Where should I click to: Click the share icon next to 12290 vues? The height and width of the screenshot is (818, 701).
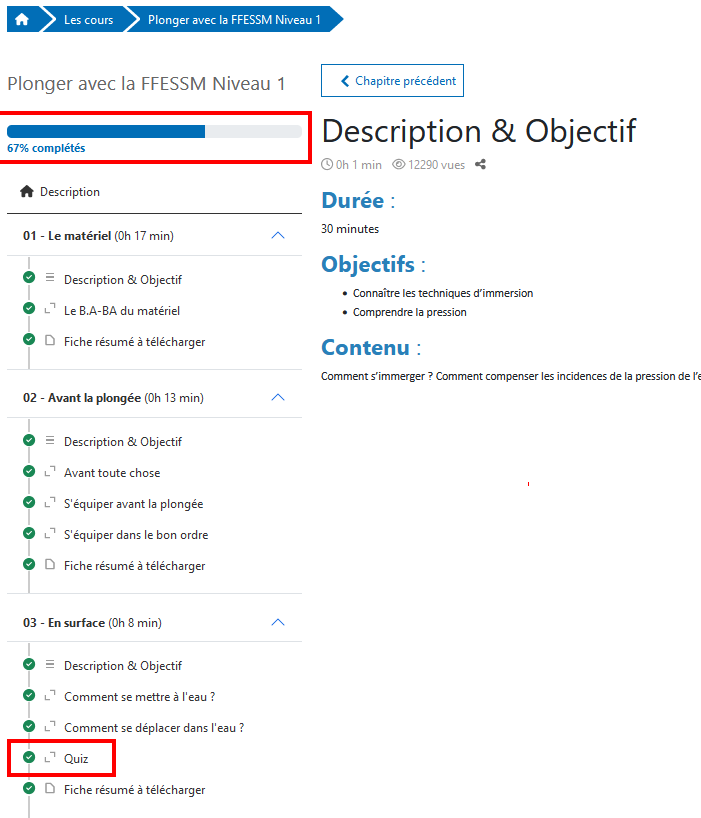480,164
